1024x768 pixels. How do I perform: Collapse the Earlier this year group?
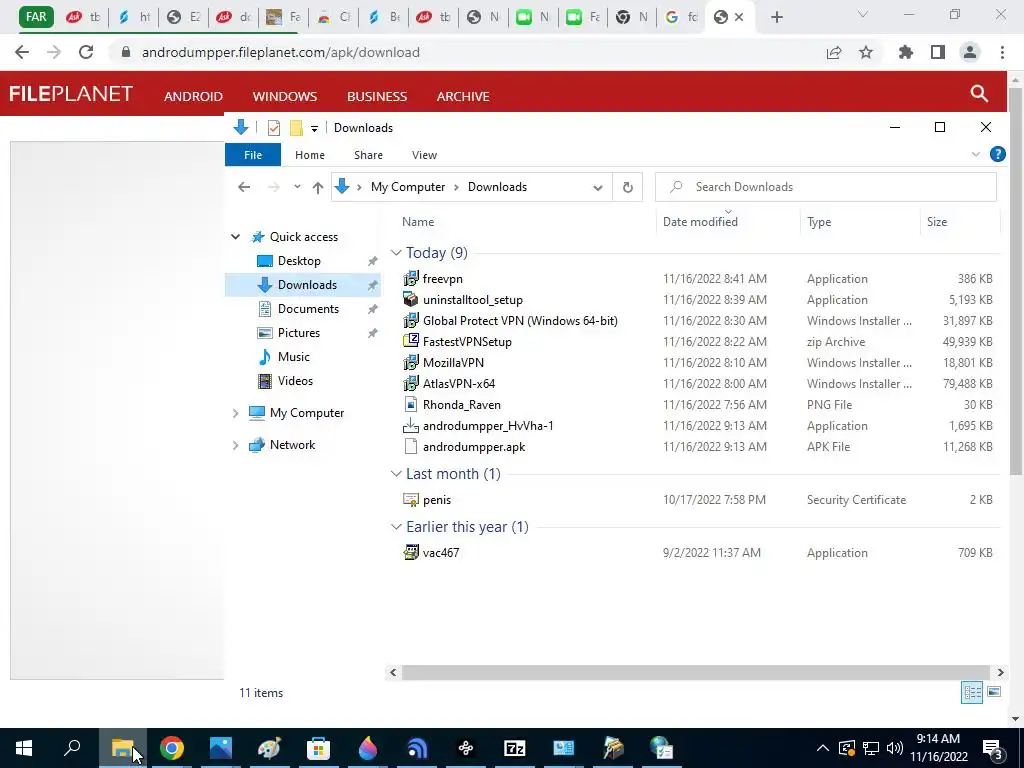pos(396,527)
